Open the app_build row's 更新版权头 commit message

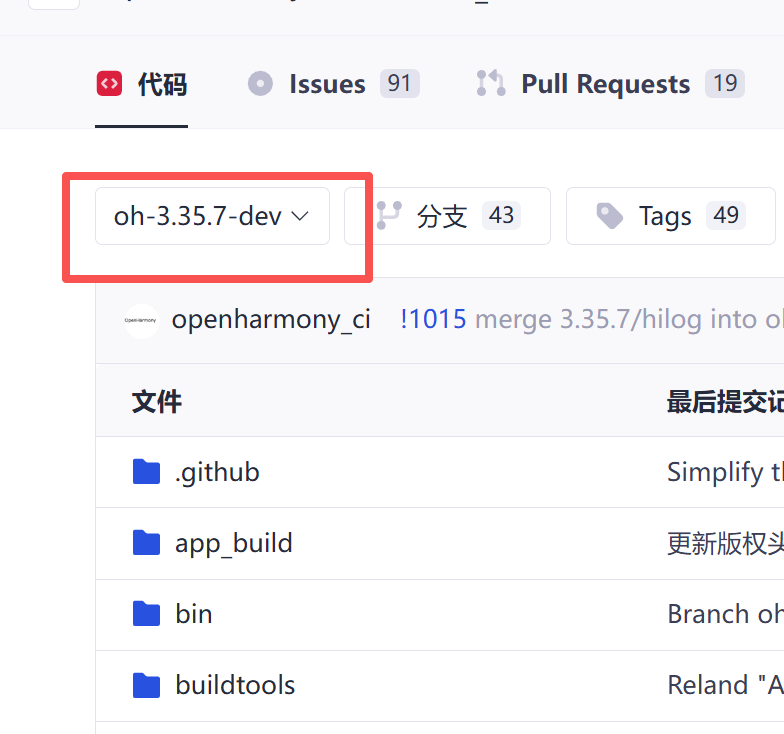(x=726, y=544)
